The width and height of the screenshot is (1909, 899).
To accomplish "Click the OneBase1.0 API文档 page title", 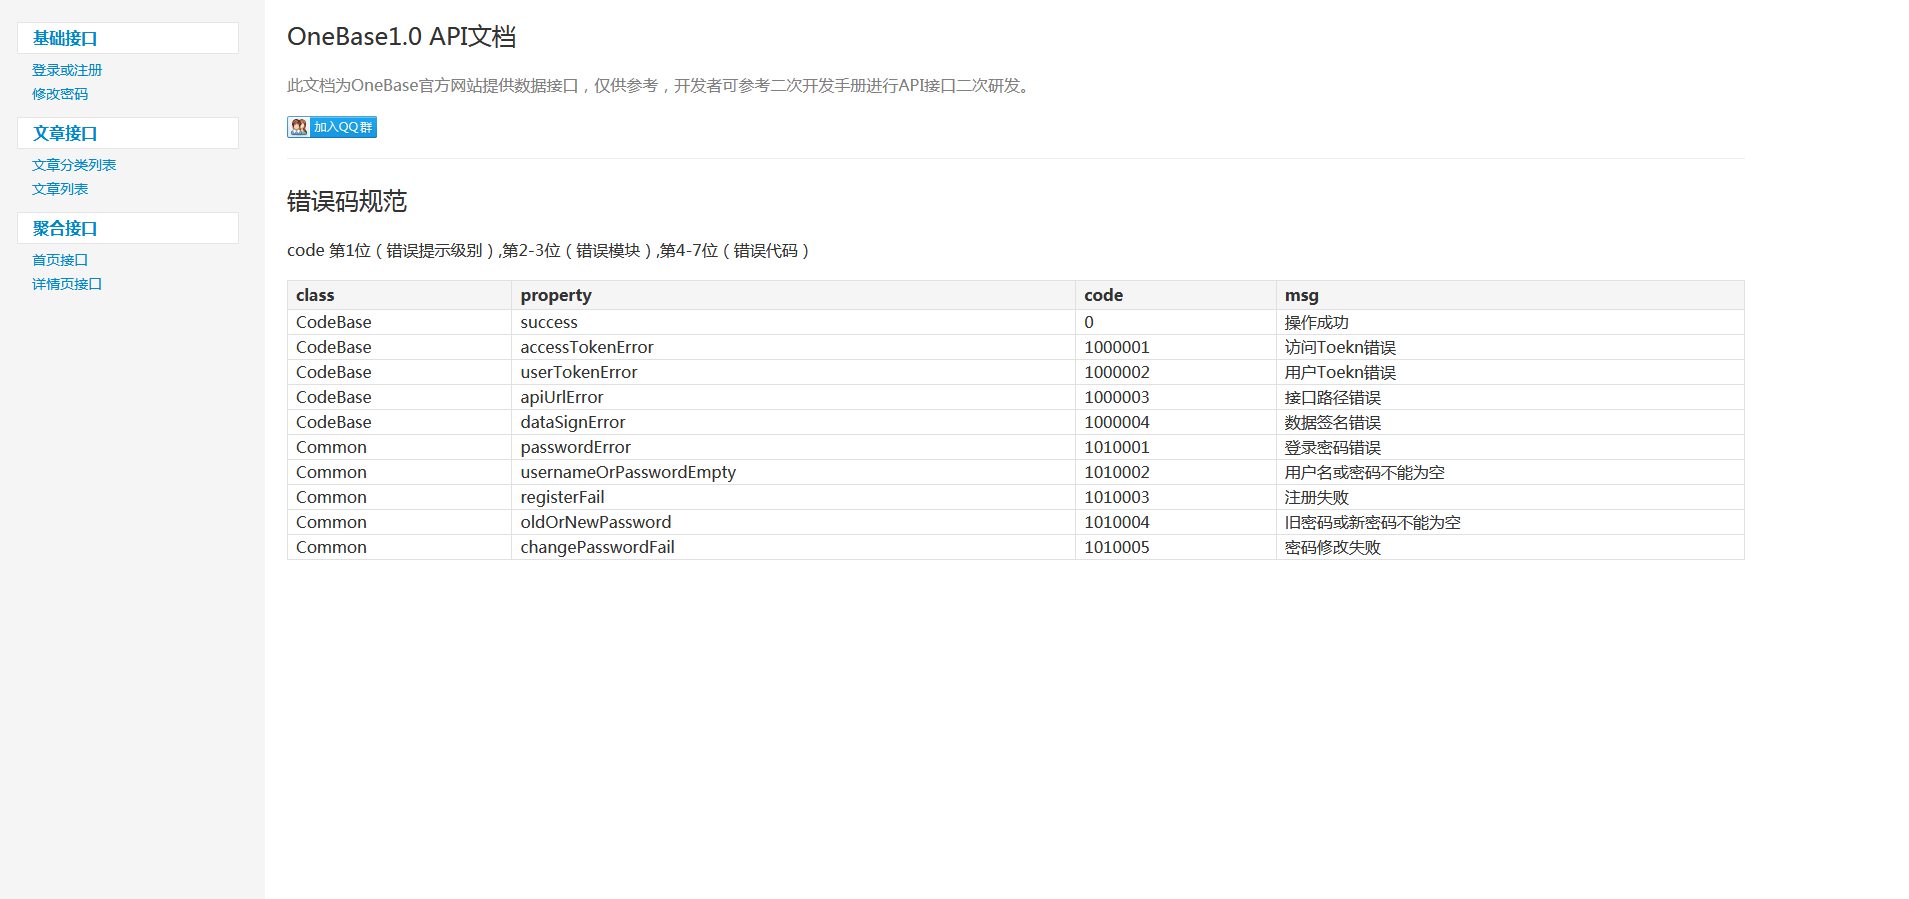I will (401, 37).
